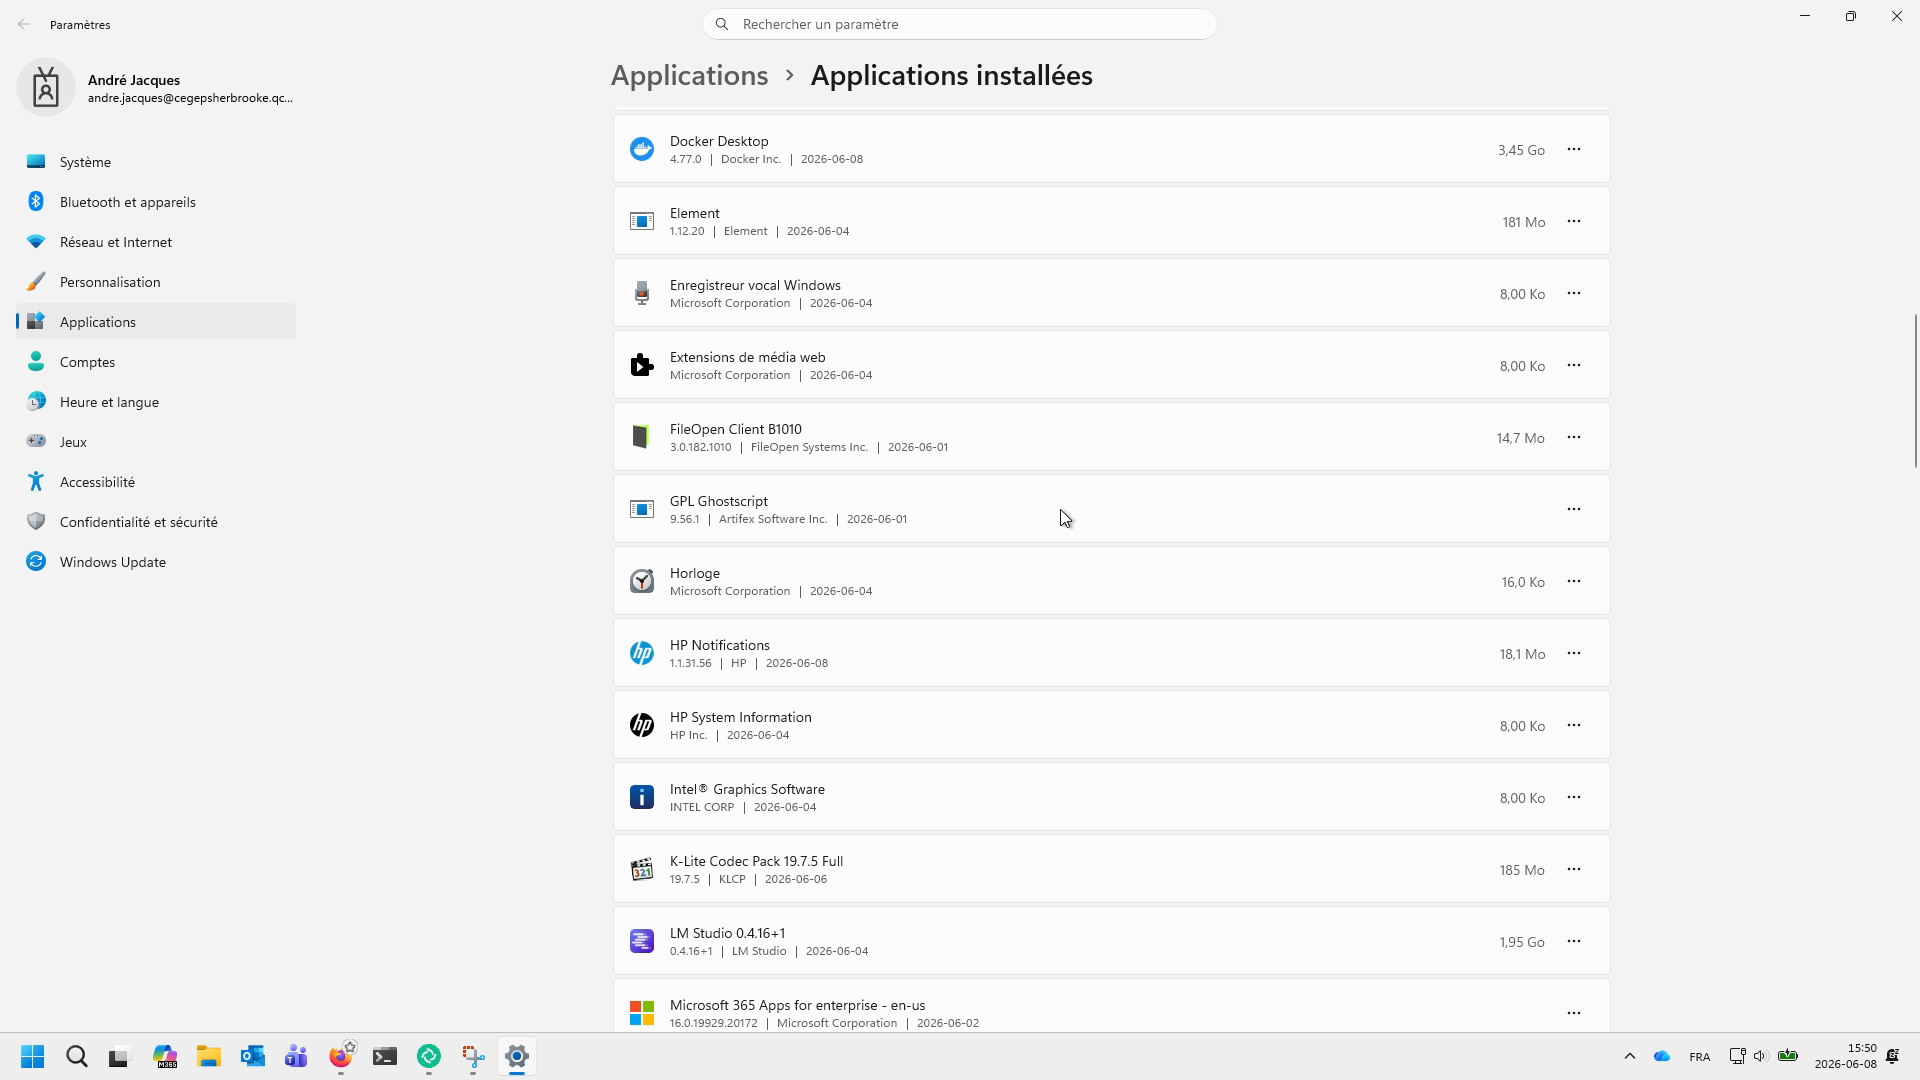Click the Extensions de média web icon
The image size is (1920, 1080).
(x=642, y=365)
